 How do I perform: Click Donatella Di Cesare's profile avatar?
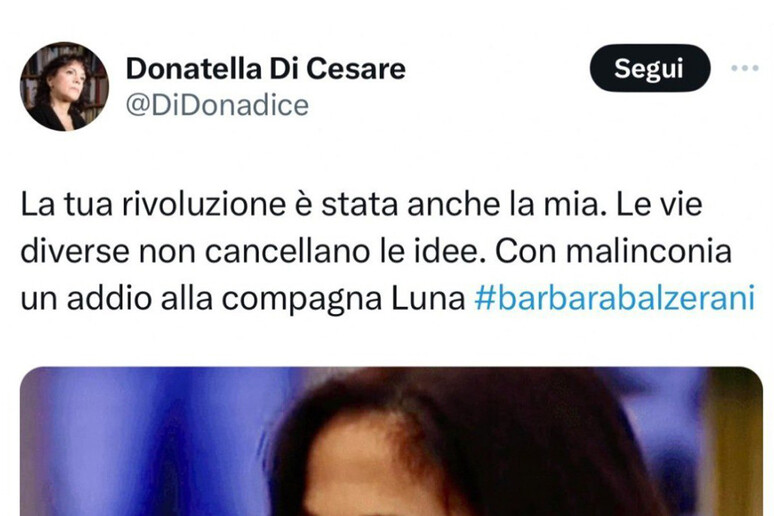click(x=64, y=86)
